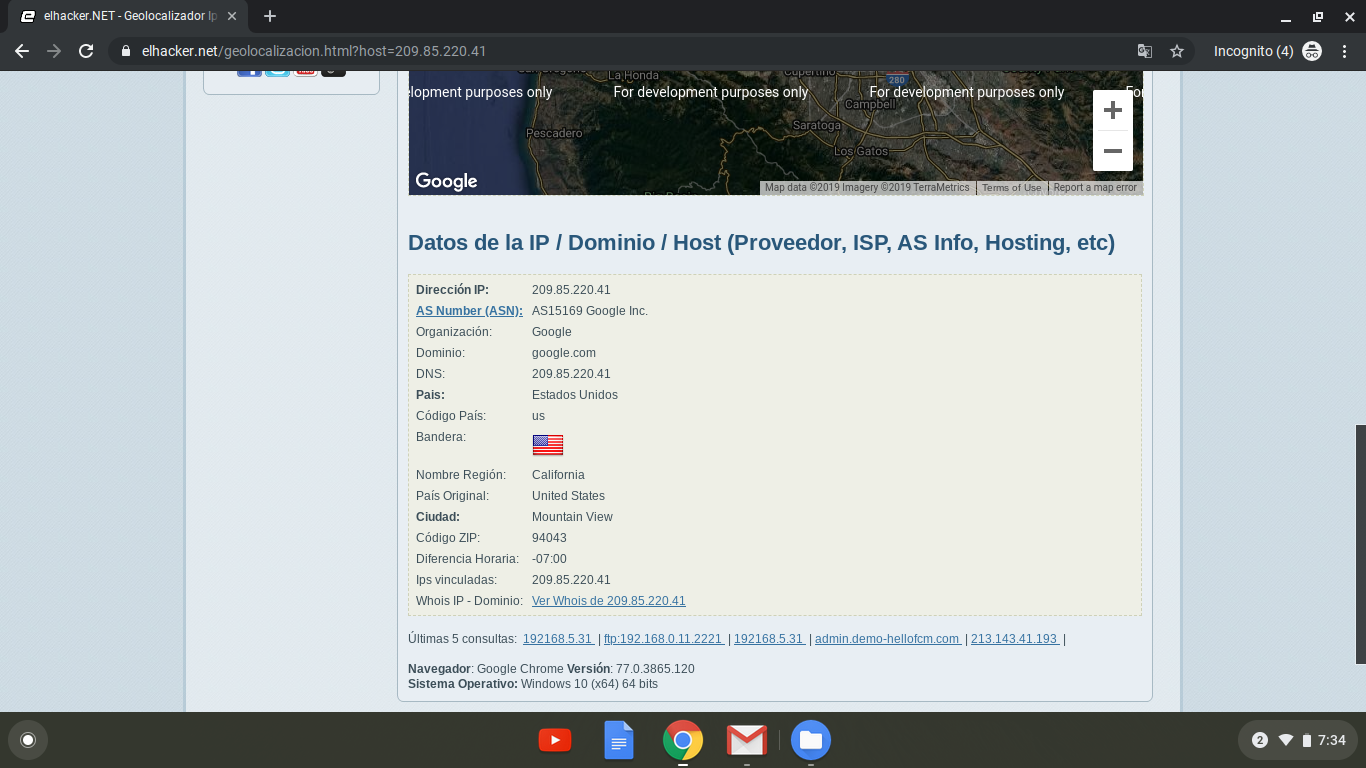Click the browser forward arrow

click(54, 51)
